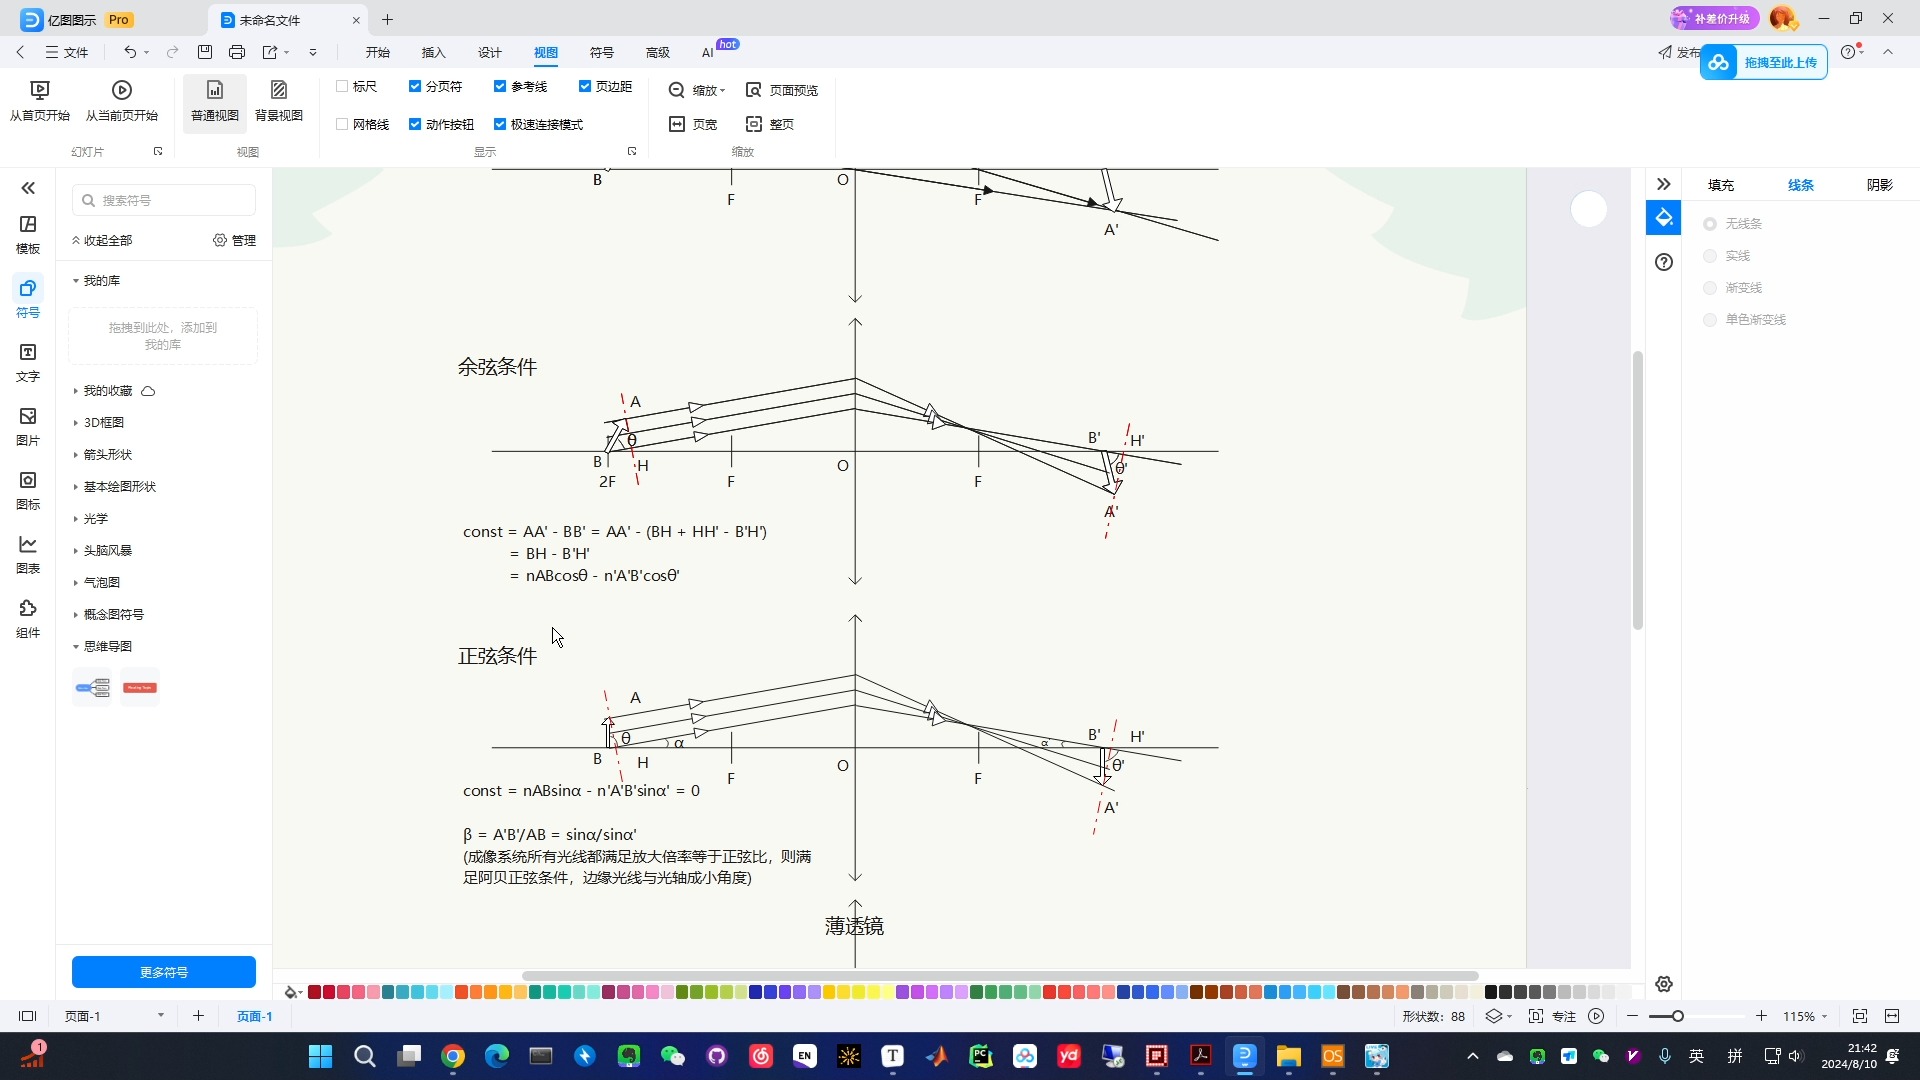Enable the 标尺 ruler checkbox
The image size is (1920, 1080).
[x=342, y=86]
